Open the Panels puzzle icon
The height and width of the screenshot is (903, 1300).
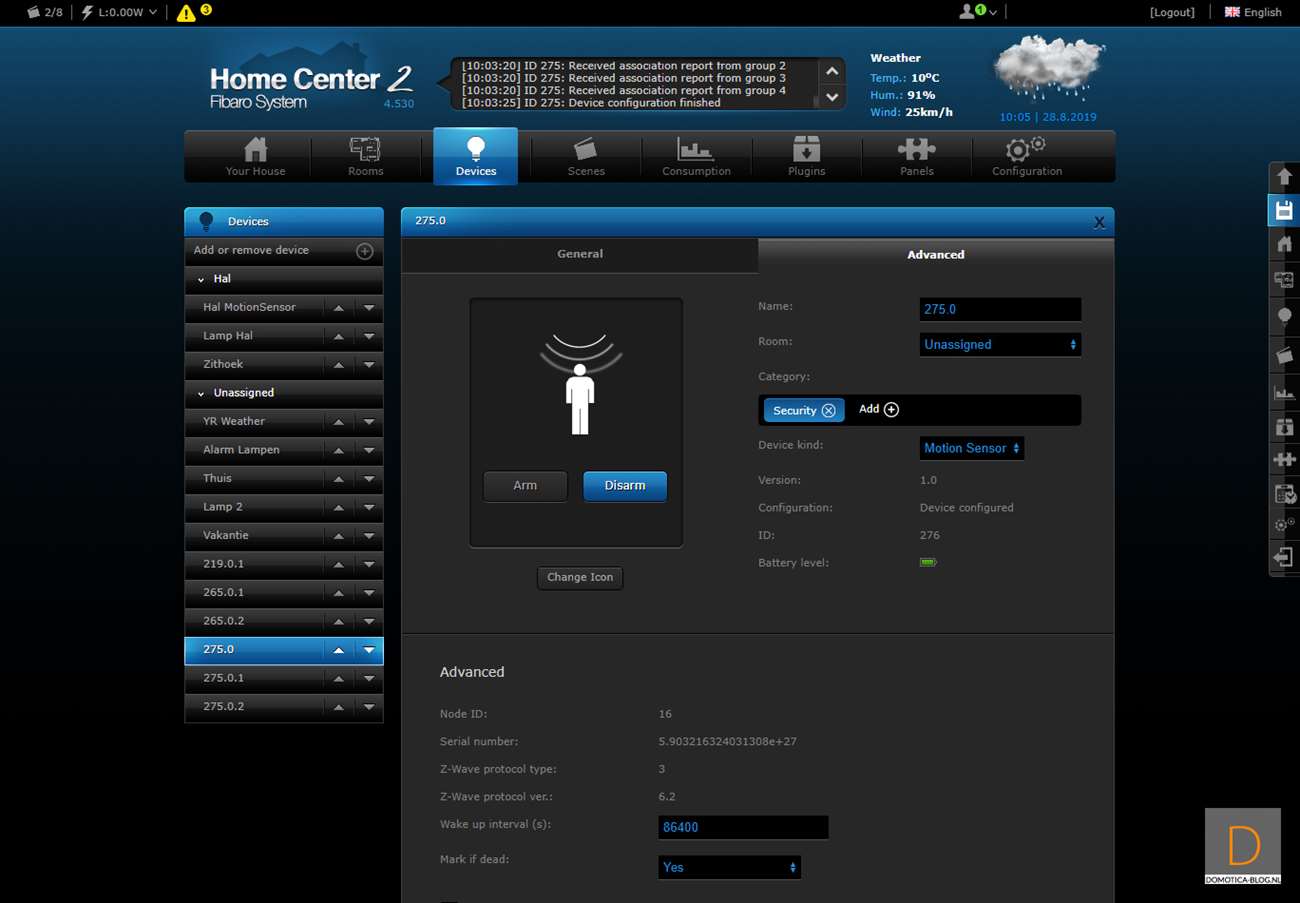coord(916,157)
